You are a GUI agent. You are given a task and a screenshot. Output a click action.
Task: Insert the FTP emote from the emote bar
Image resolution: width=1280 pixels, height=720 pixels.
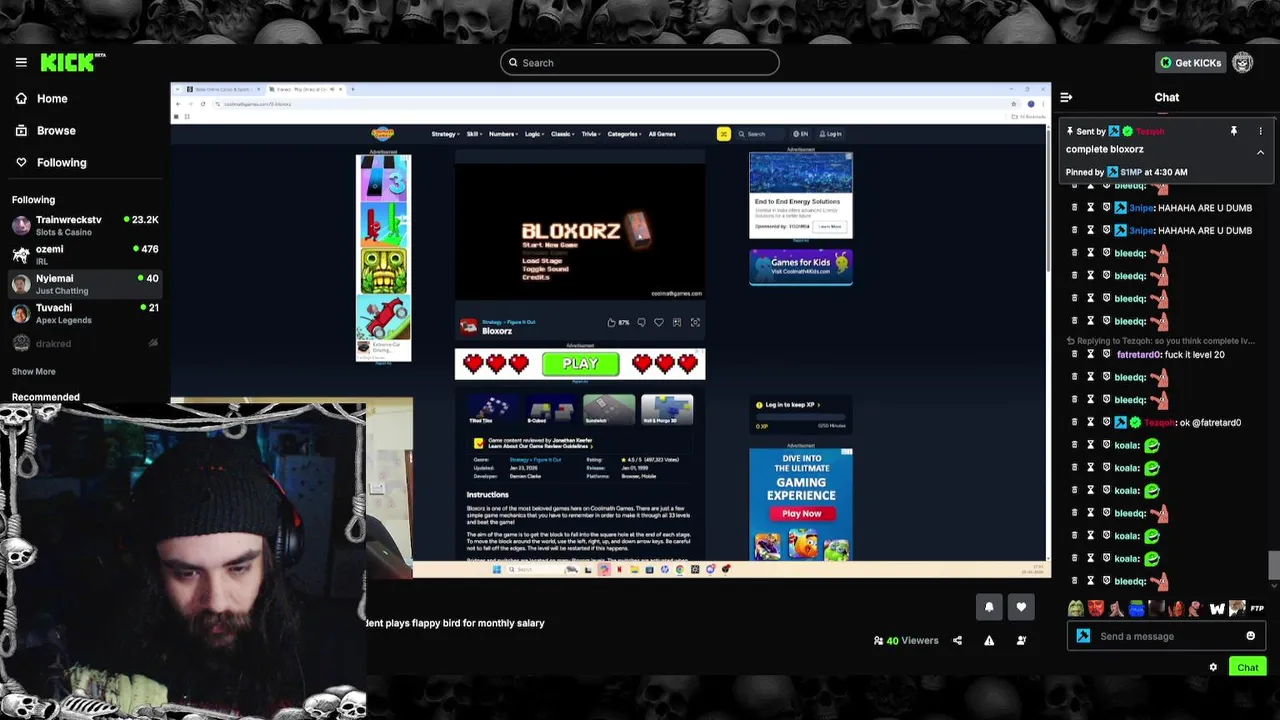(1257, 608)
